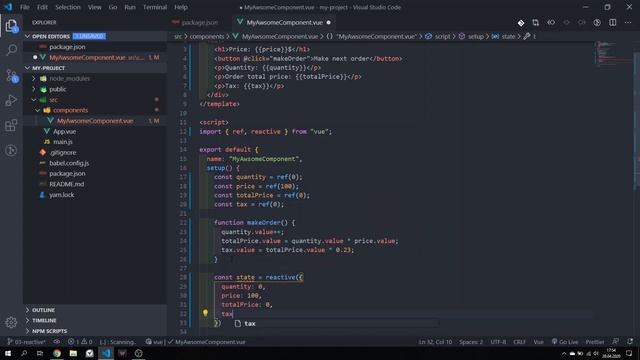This screenshot has height=360, width=640.
Task: Collapse the src folder
Action: coord(53,100)
